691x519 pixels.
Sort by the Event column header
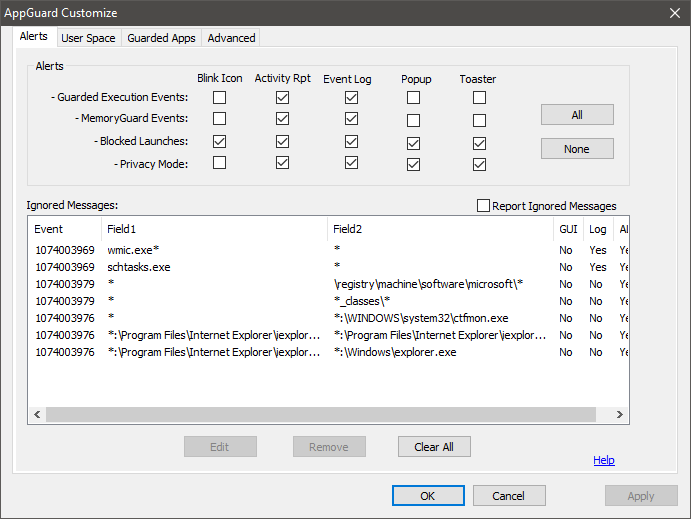click(65, 229)
